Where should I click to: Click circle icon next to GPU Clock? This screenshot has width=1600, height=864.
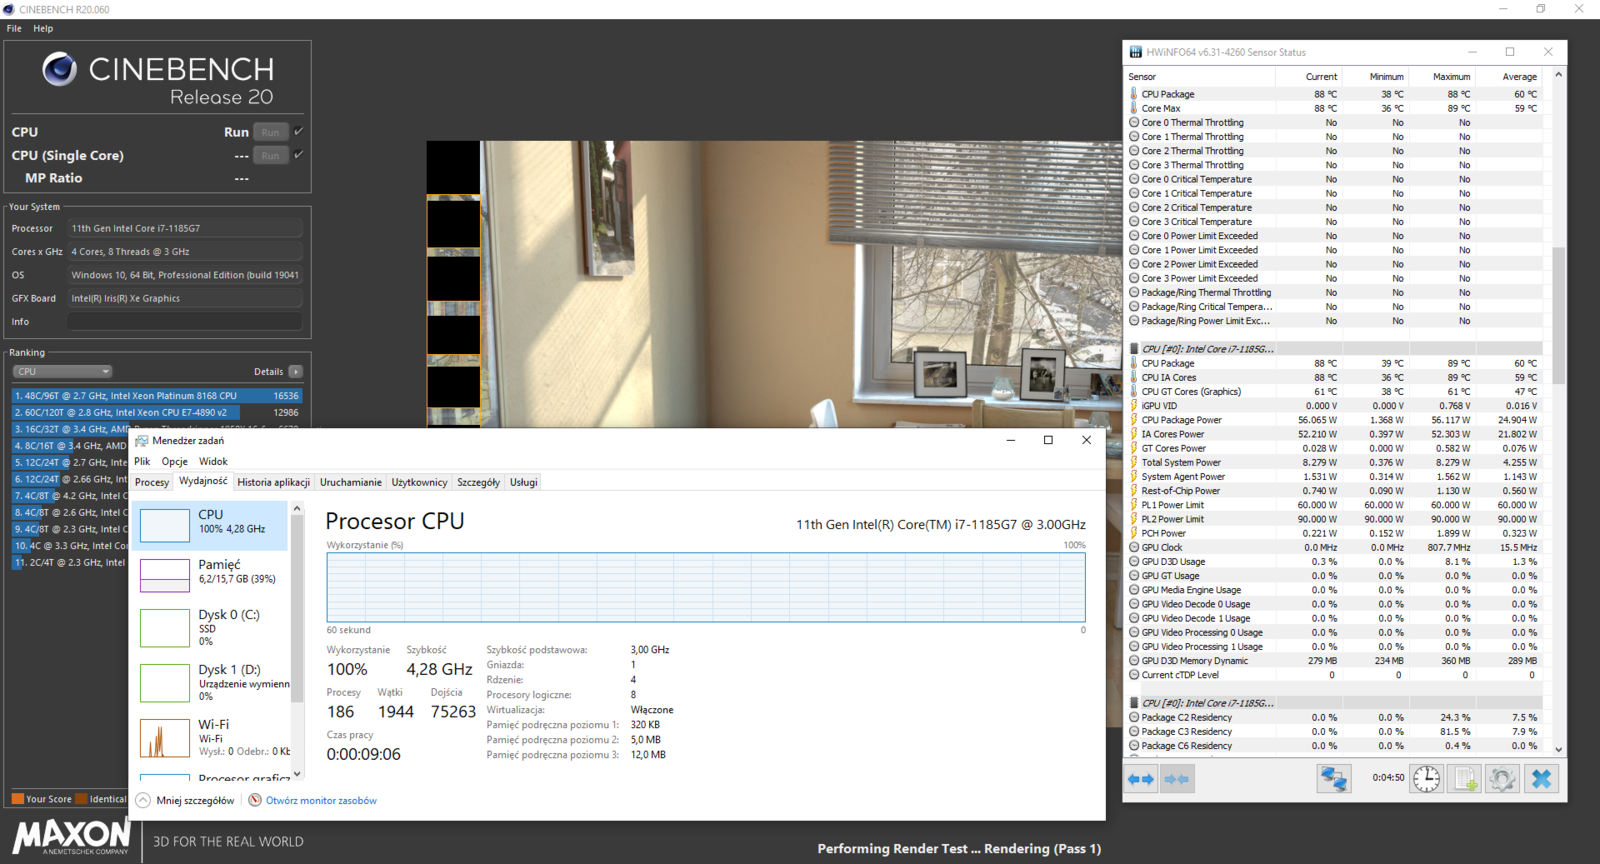click(x=1134, y=547)
